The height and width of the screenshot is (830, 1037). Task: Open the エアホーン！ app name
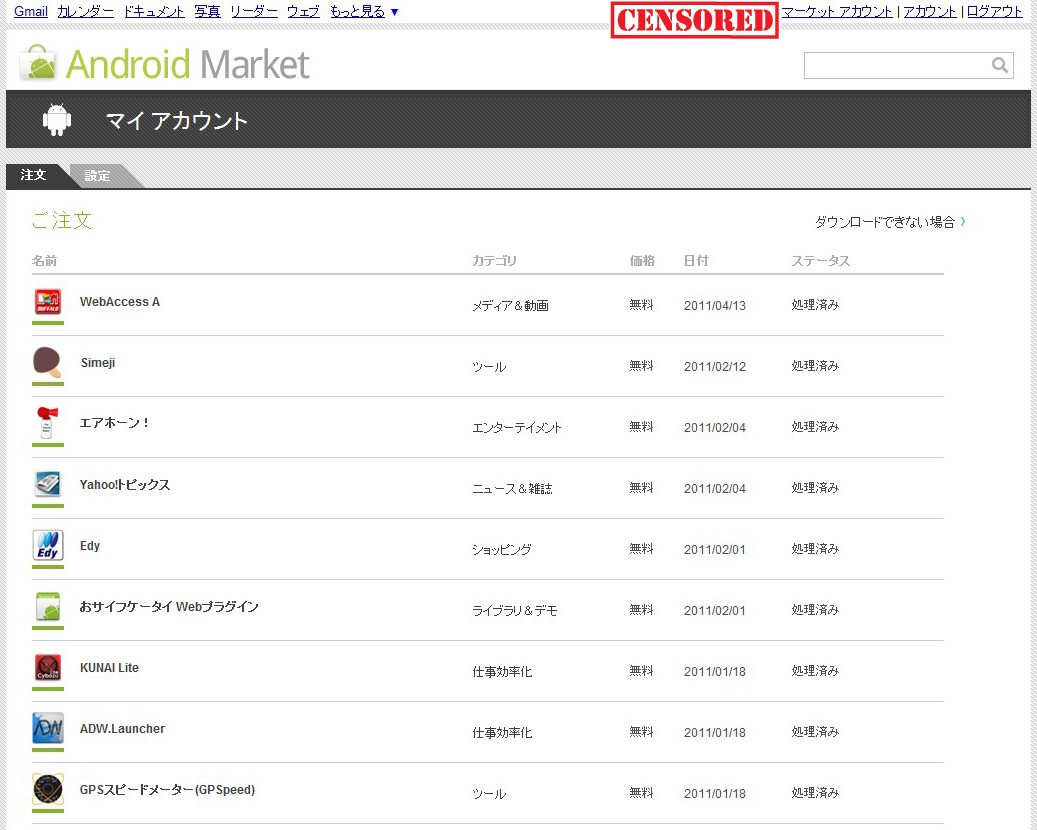(114, 423)
